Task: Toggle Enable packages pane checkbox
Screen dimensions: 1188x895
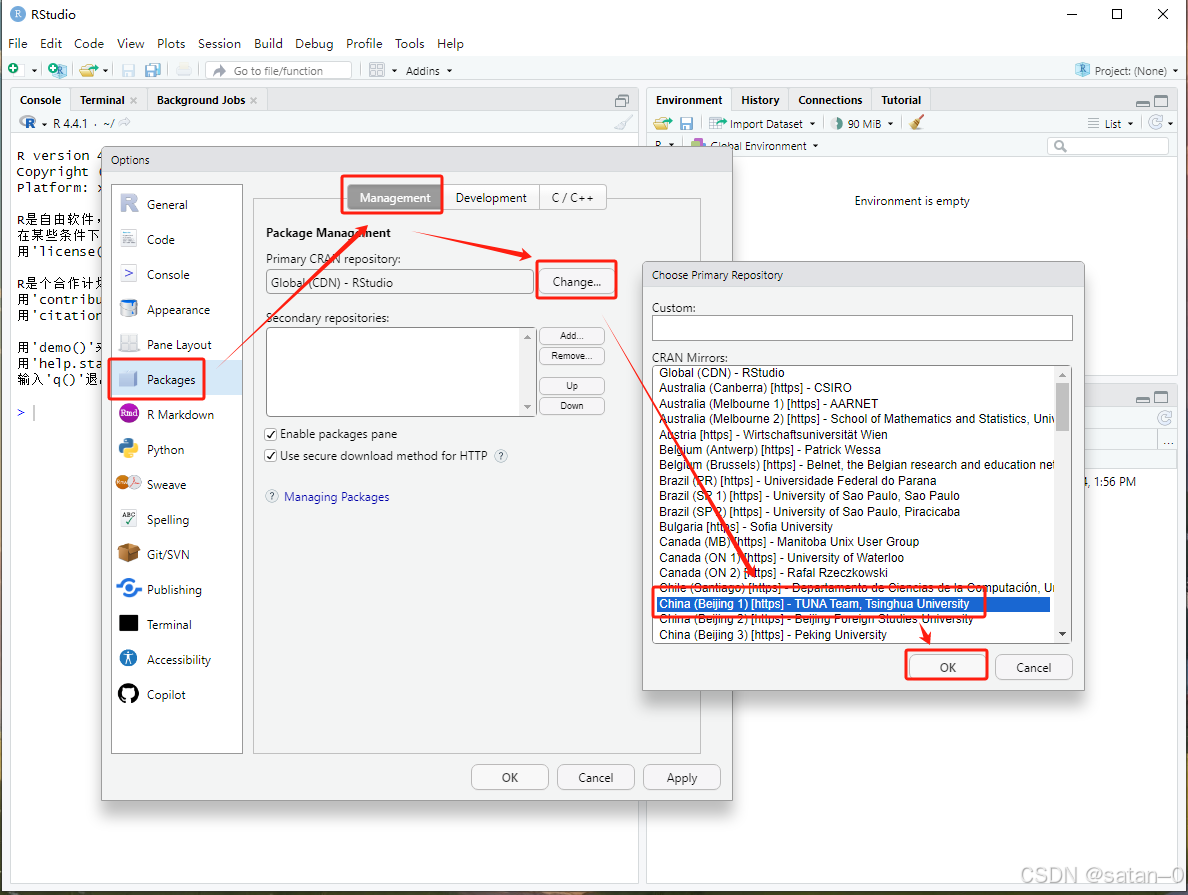Action: [270, 434]
